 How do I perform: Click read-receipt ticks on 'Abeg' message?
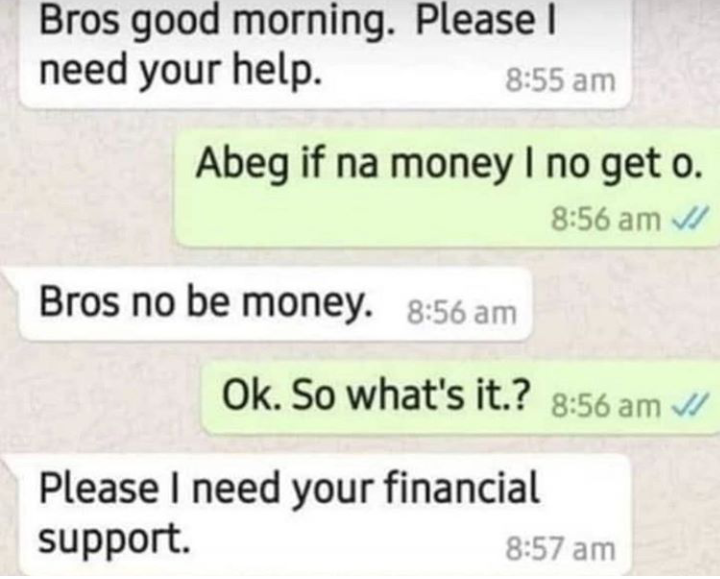(x=686, y=220)
